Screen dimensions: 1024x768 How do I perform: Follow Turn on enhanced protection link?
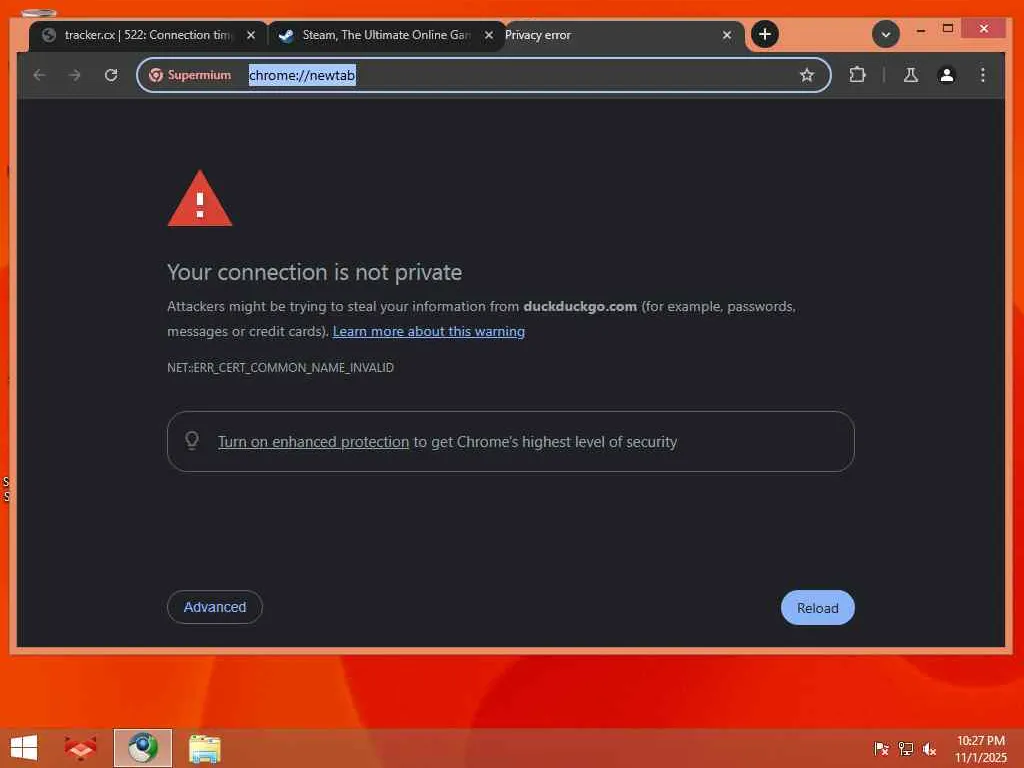(313, 441)
